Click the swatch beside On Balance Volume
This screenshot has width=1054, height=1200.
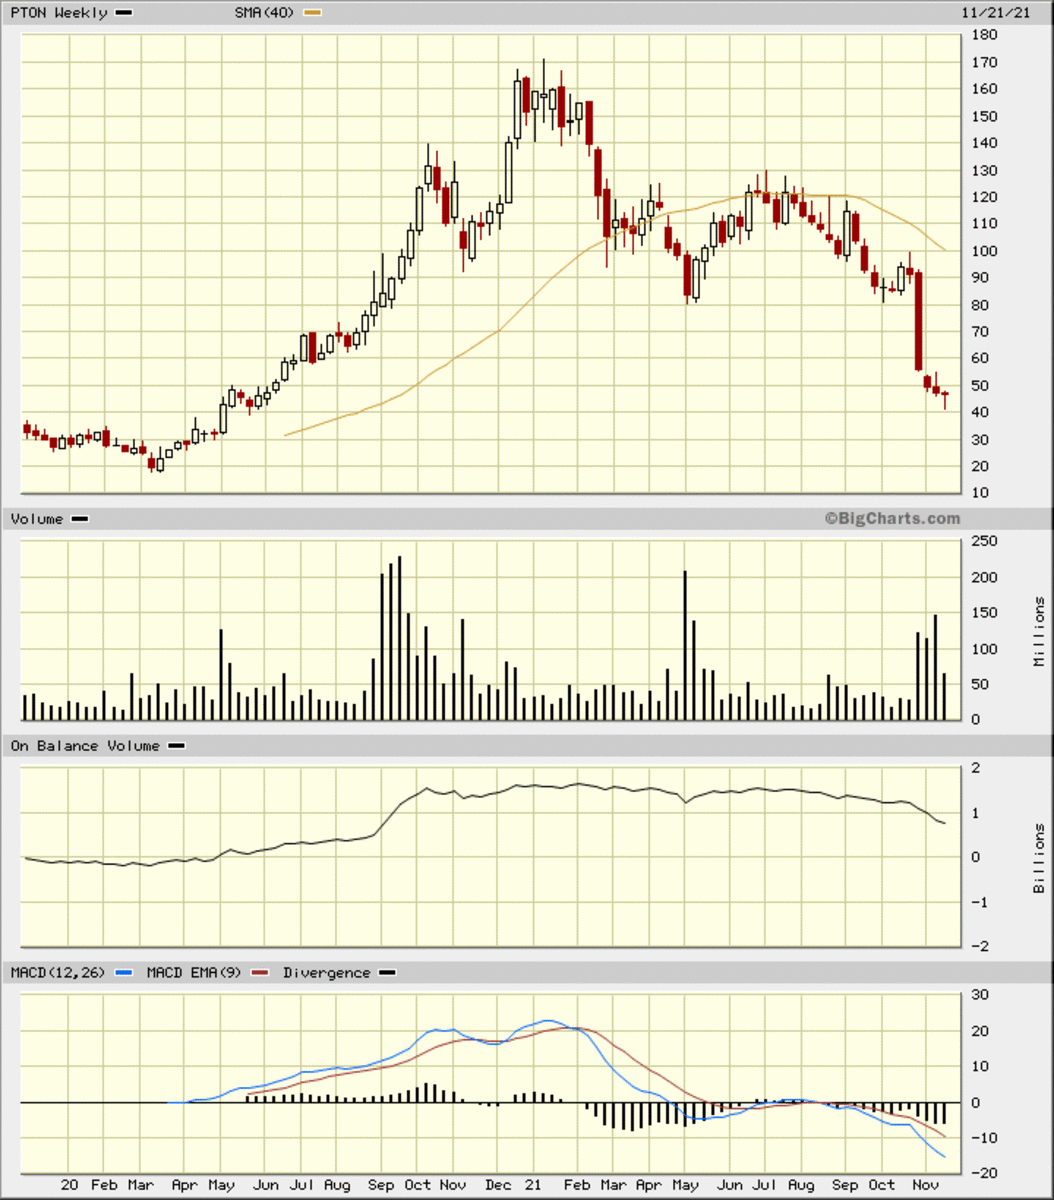[x=176, y=746]
